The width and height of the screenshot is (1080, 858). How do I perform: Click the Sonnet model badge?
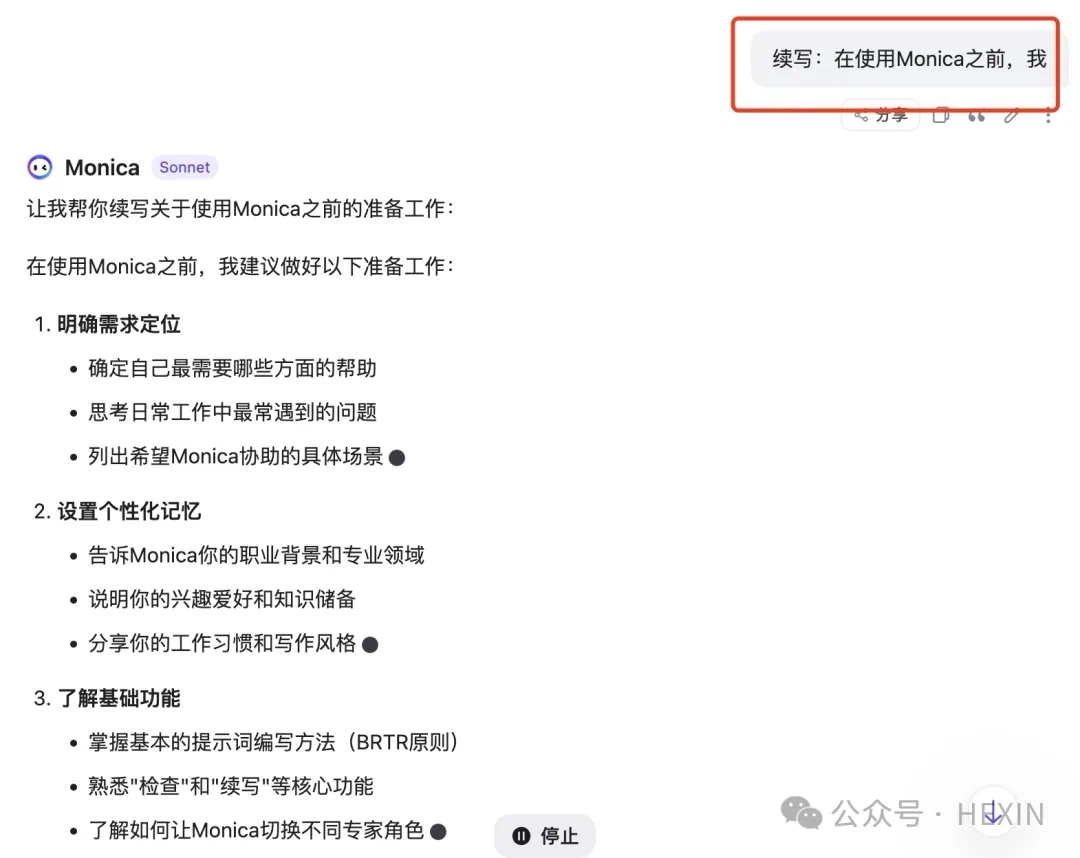pyautogui.click(x=185, y=167)
